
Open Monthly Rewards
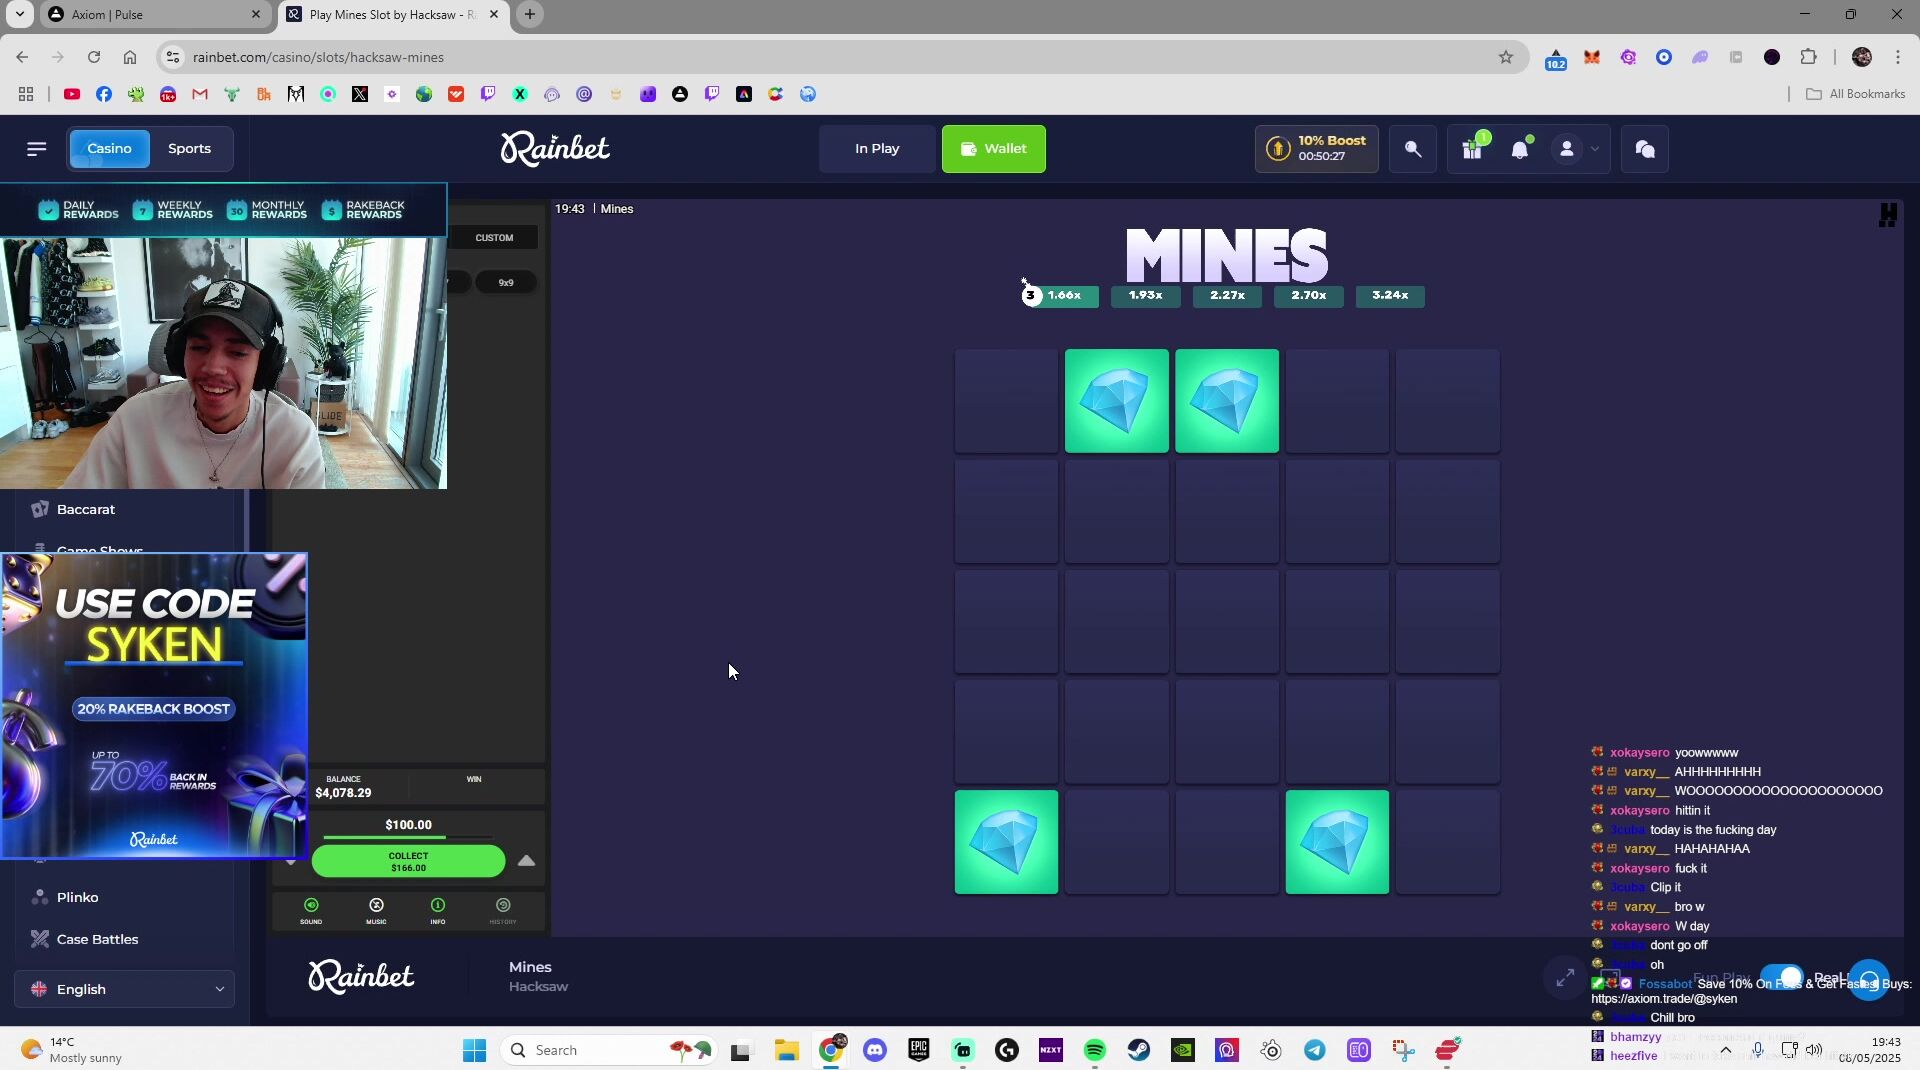tap(267, 210)
